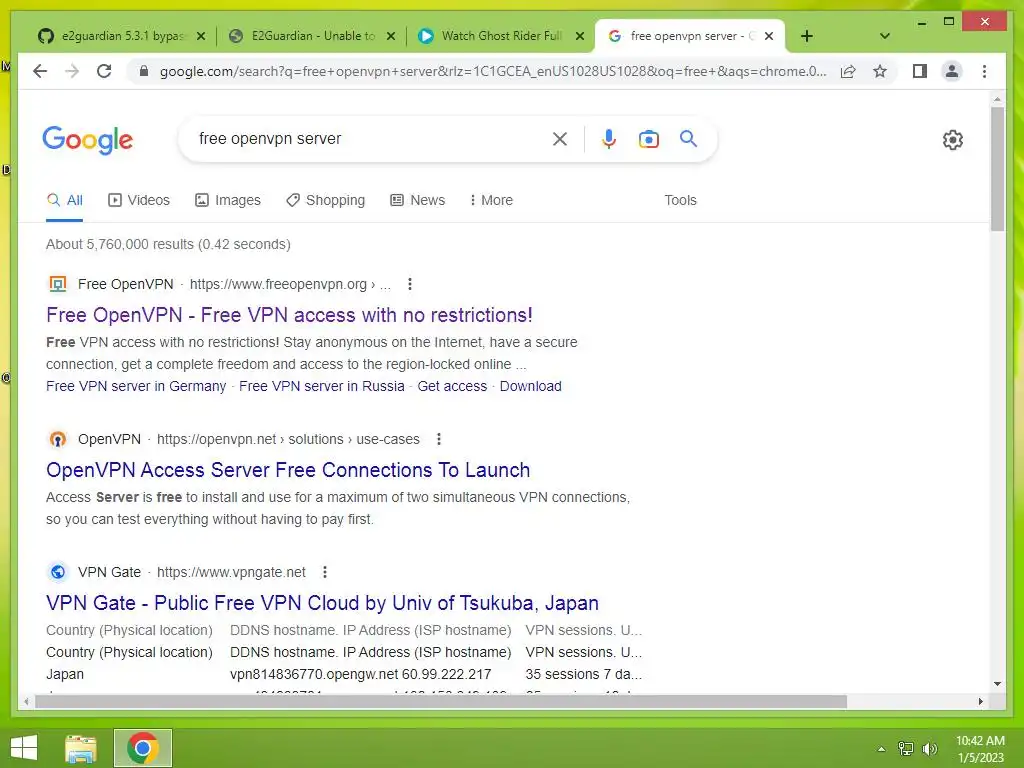Open File Explorer from the taskbar

(81, 748)
